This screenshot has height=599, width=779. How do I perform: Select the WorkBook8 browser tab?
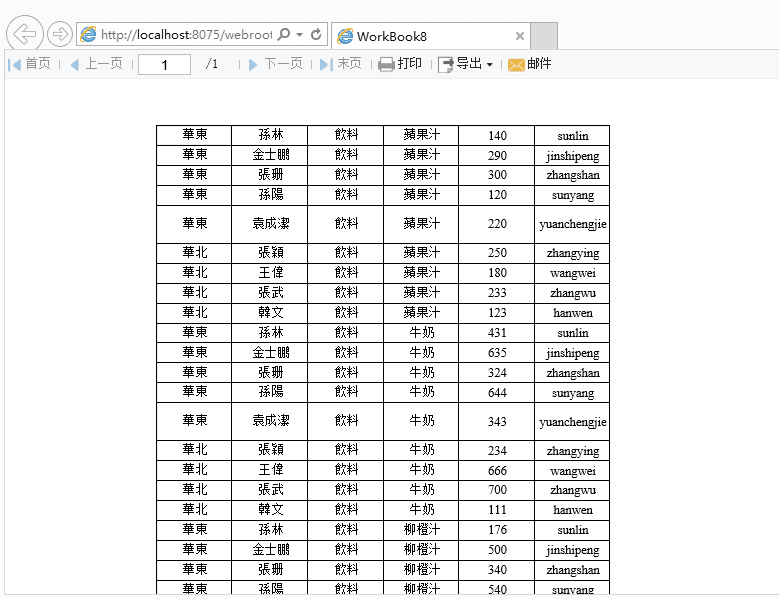pos(430,36)
